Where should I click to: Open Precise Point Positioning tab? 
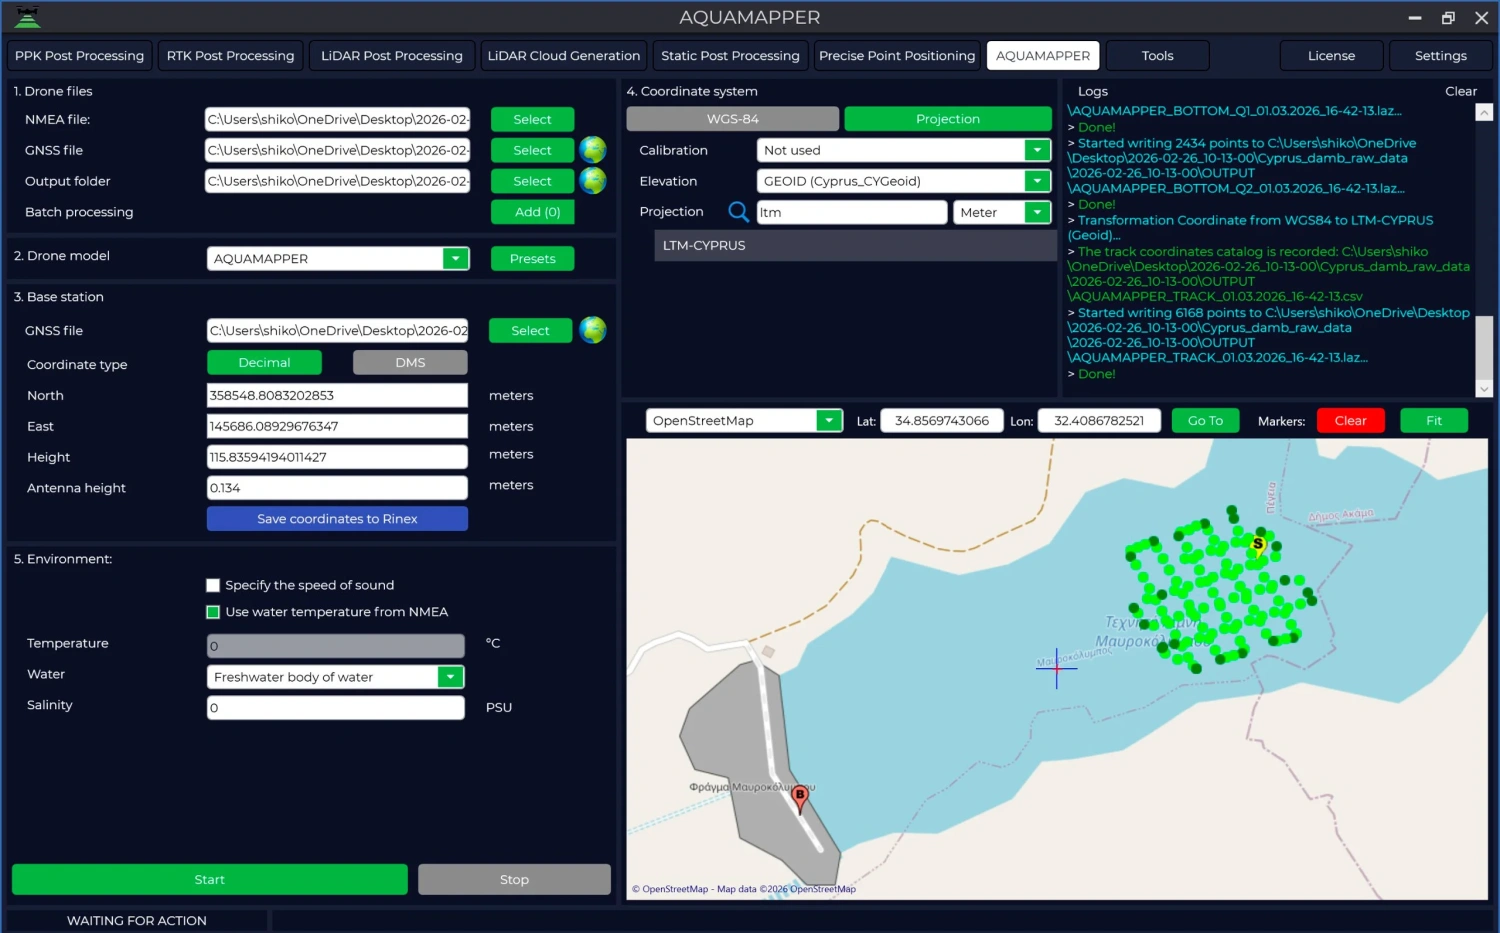[x=897, y=56]
